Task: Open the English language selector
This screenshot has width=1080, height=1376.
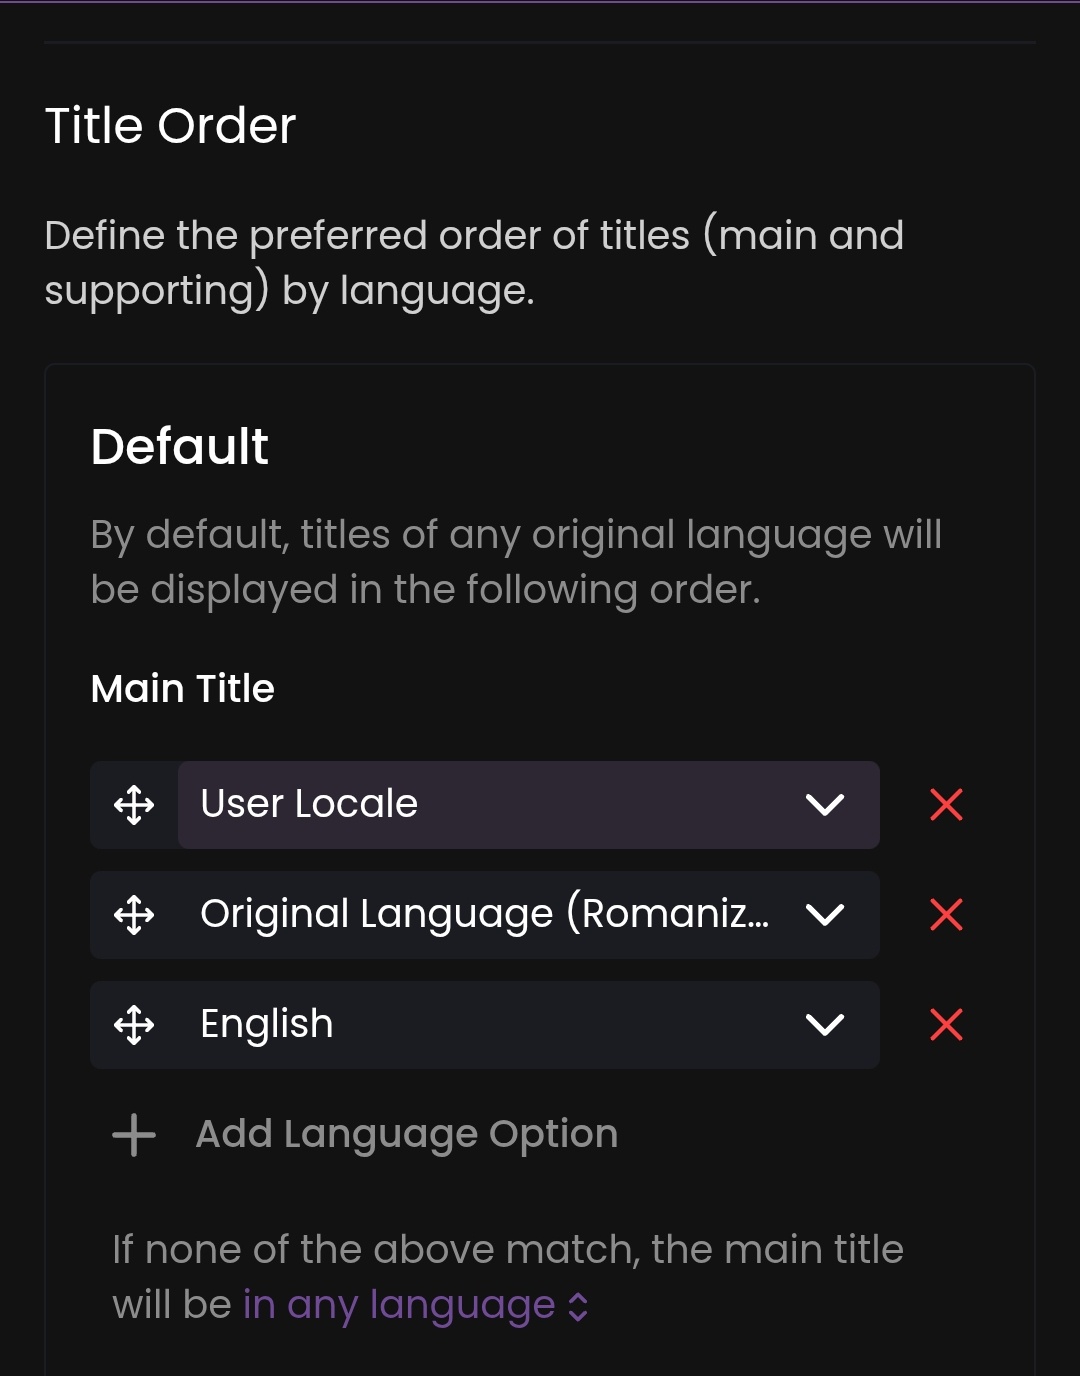Action: click(x=480, y=1025)
